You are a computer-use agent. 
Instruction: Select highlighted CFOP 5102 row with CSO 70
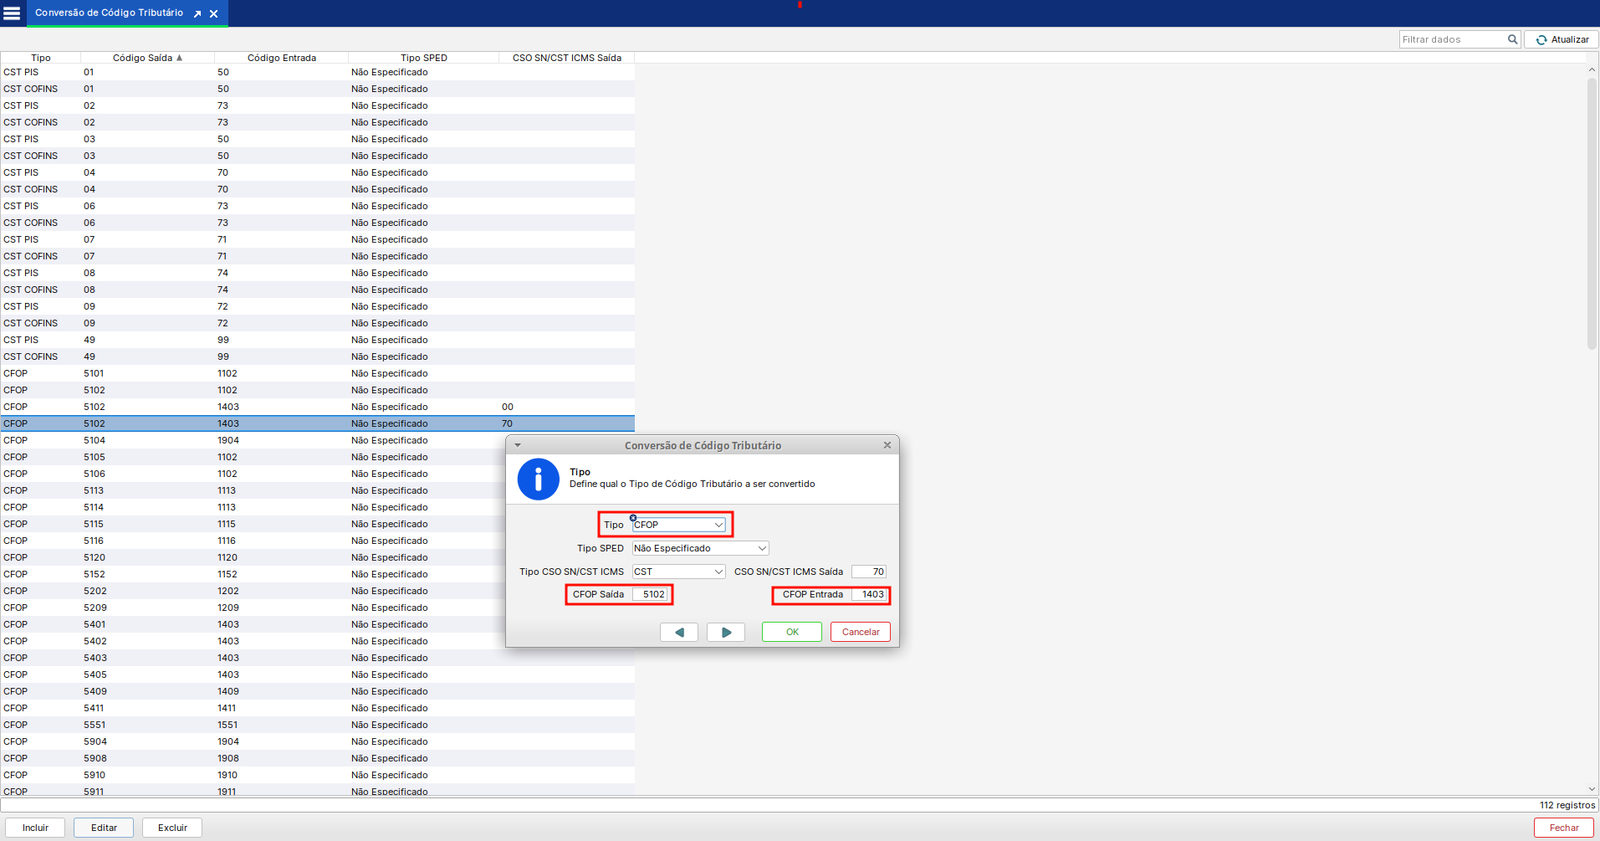click(317, 424)
